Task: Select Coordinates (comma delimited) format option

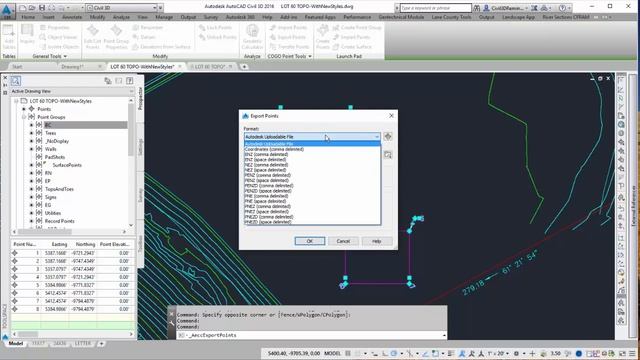Action: (x=274, y=149)
